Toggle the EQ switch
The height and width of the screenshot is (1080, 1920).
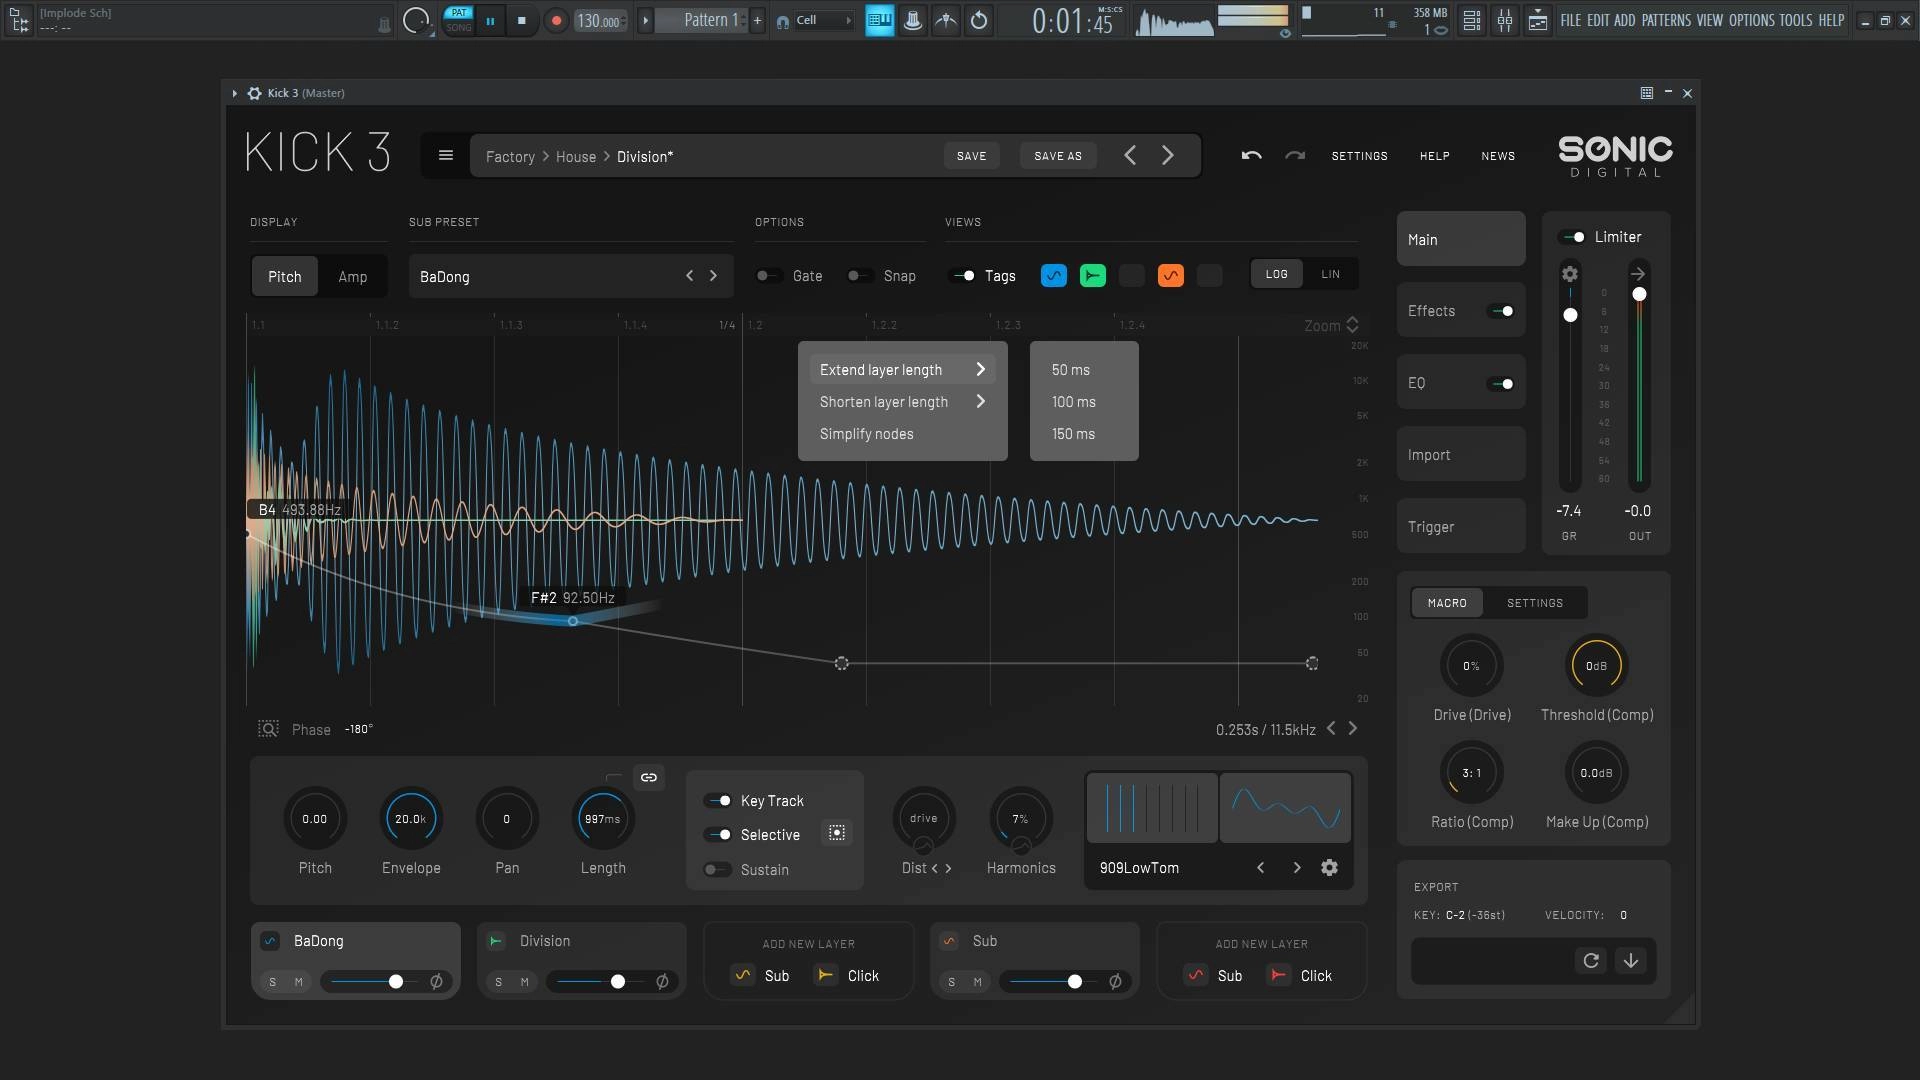tap(1501, 383)
